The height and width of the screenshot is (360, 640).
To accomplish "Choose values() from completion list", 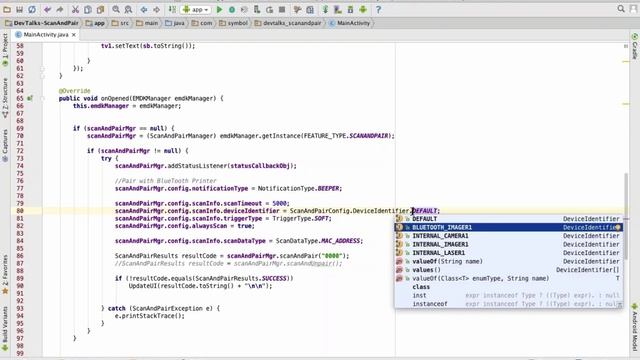I will click(x=508, y=270).
